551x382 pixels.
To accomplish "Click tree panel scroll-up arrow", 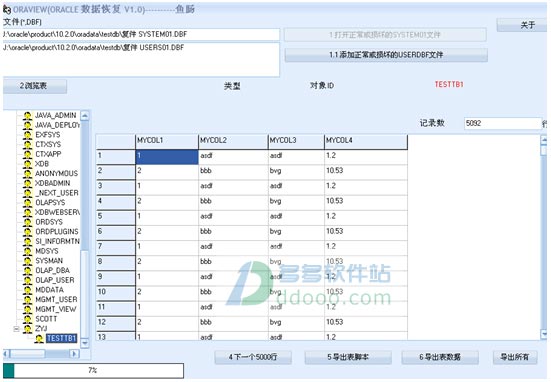I will coord(85,115).
